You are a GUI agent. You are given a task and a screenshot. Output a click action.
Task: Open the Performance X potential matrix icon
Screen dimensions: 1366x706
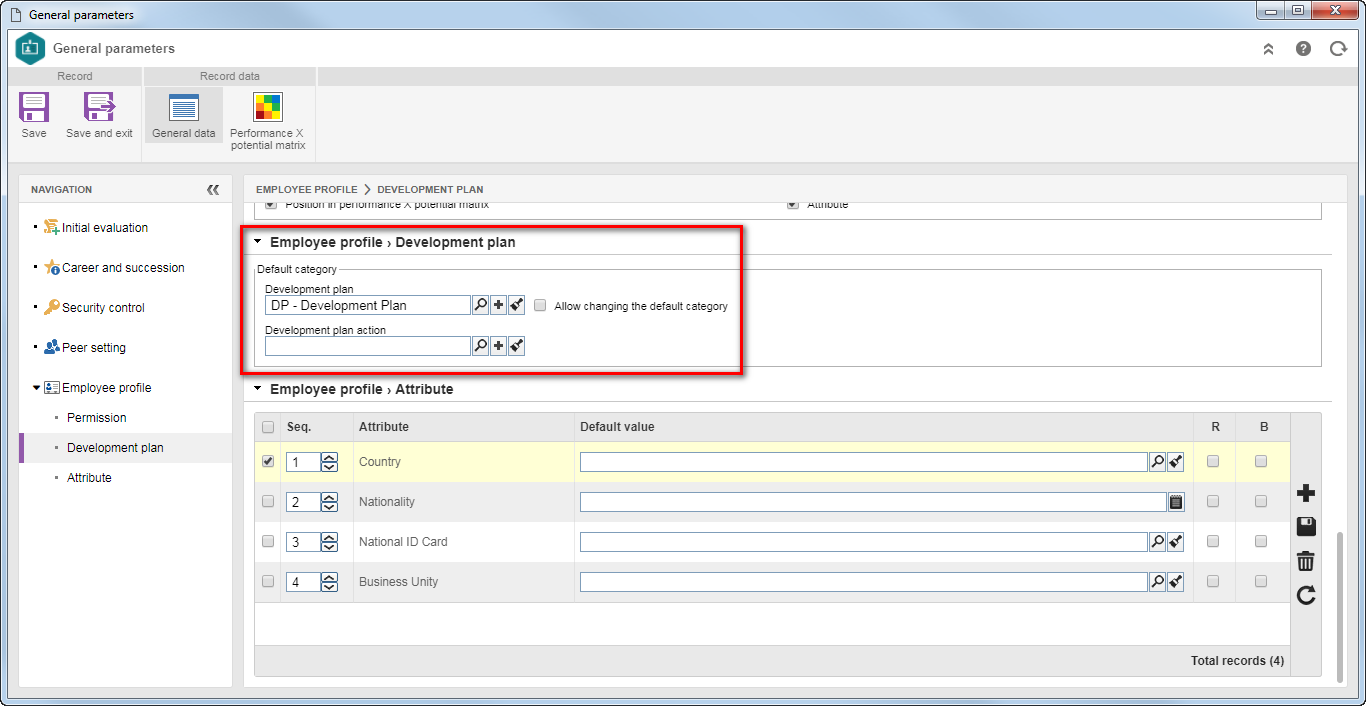[267, 107]
